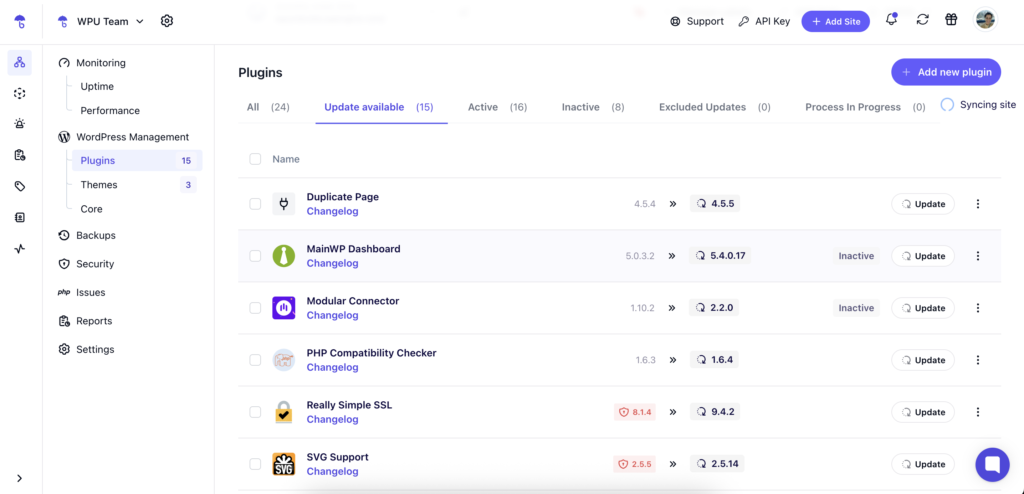This screenshot has height=494, width=1024.
Task: Click the umbrella logo in the far-left rail
Action: click(20, 22)
